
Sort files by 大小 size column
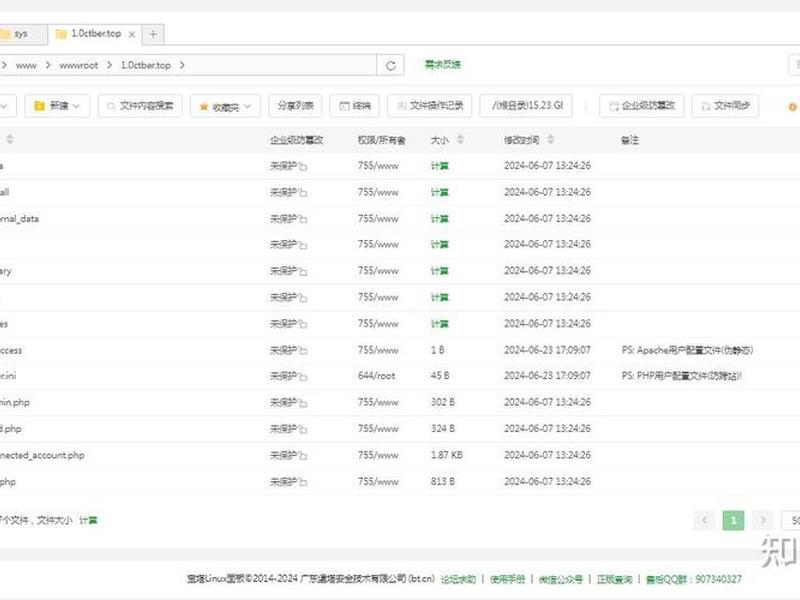447,140
